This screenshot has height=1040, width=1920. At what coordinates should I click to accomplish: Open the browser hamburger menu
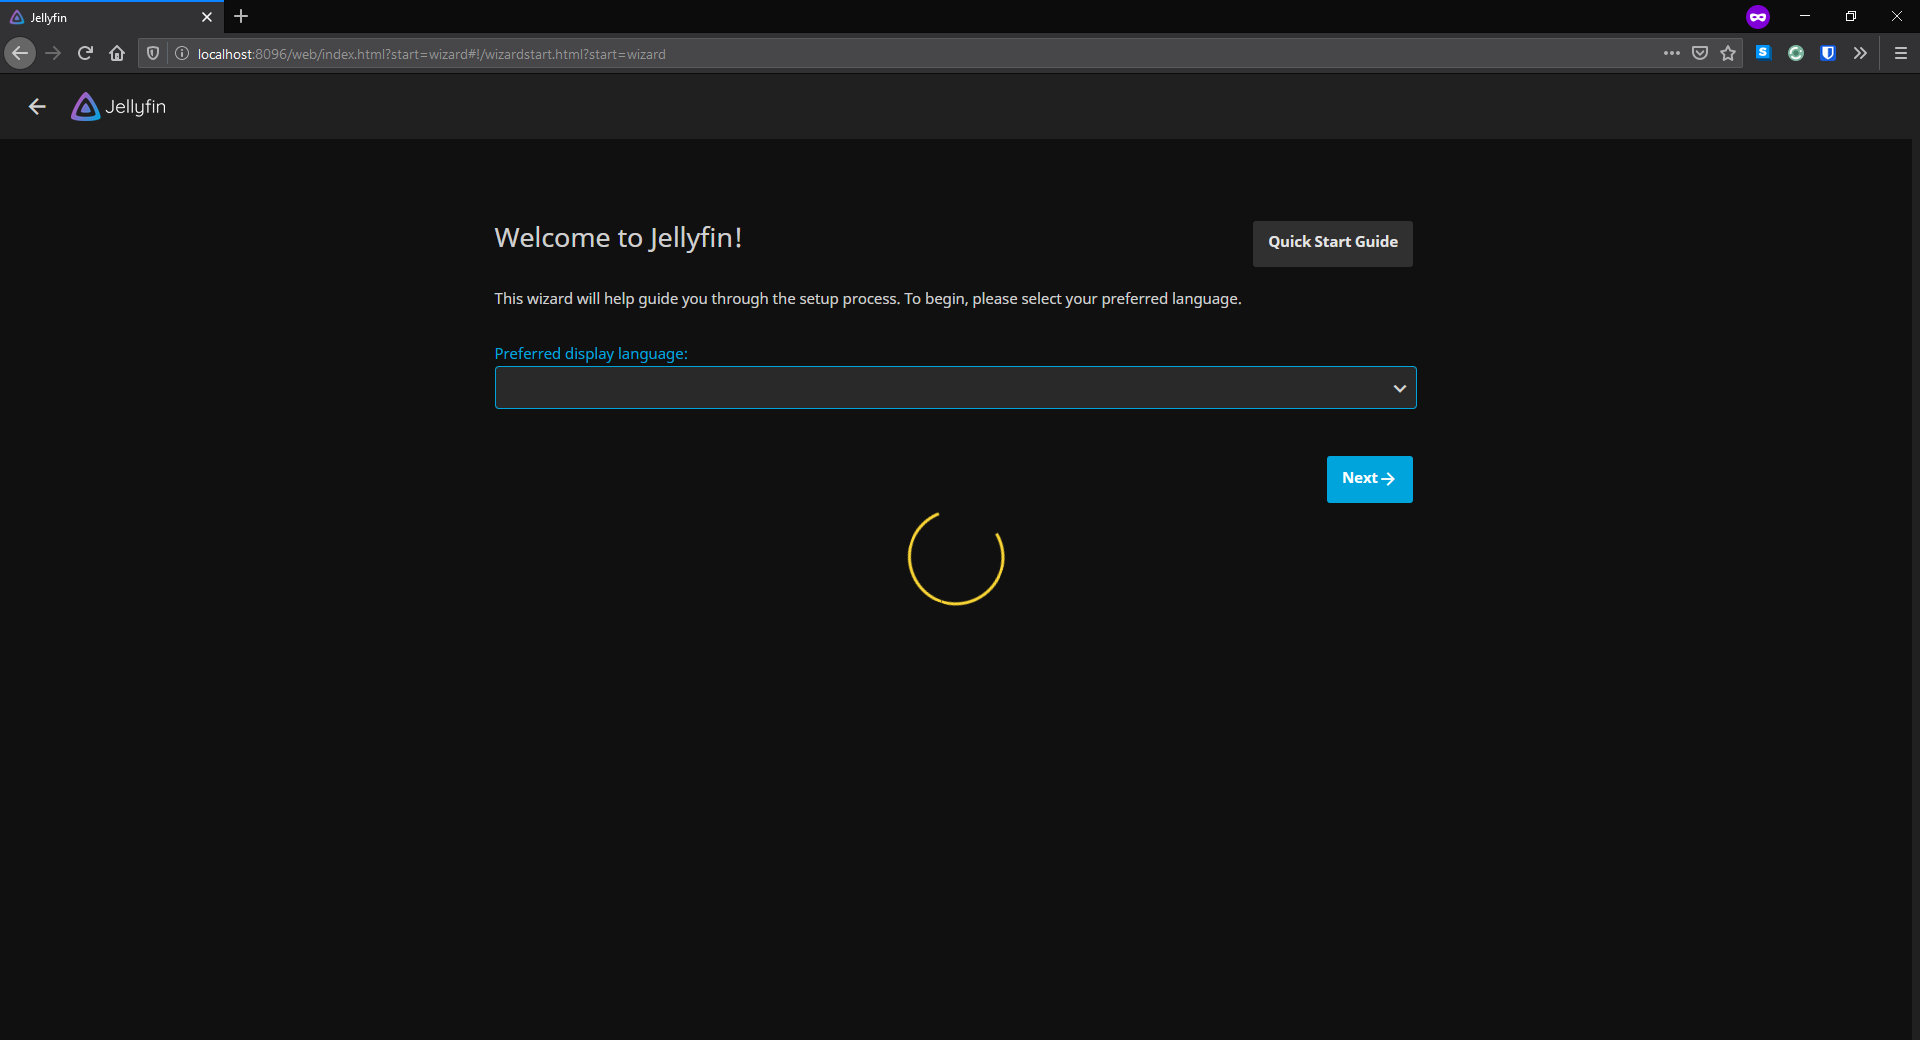point(1901,54)
